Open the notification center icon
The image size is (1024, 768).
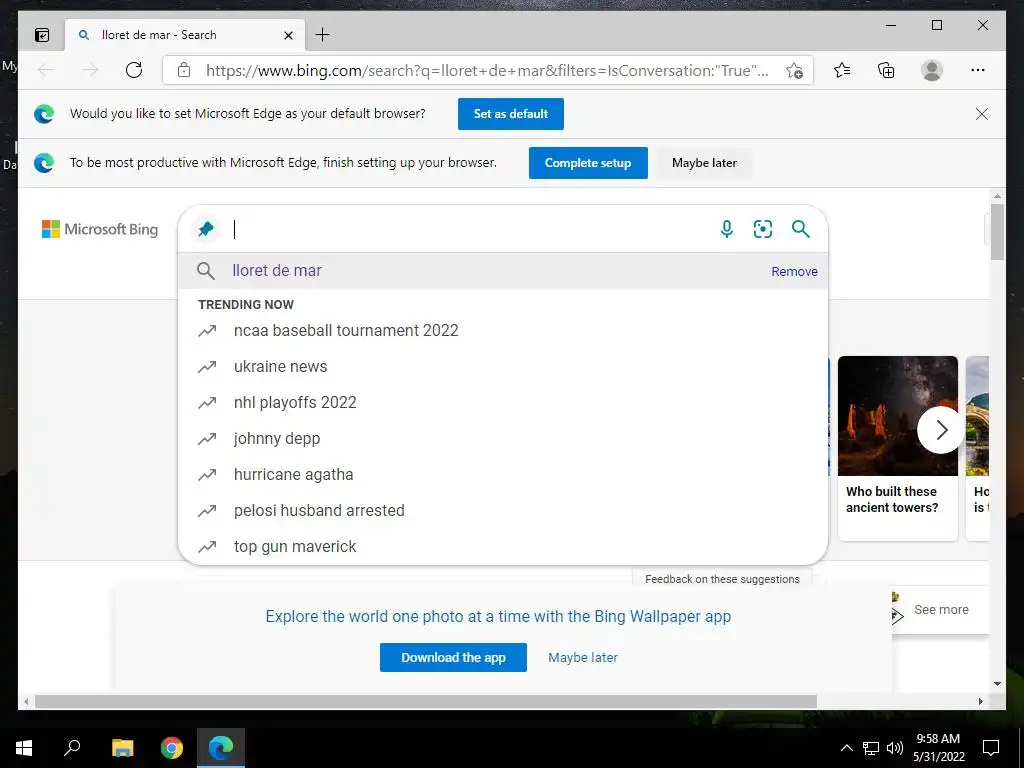[991, 748]
